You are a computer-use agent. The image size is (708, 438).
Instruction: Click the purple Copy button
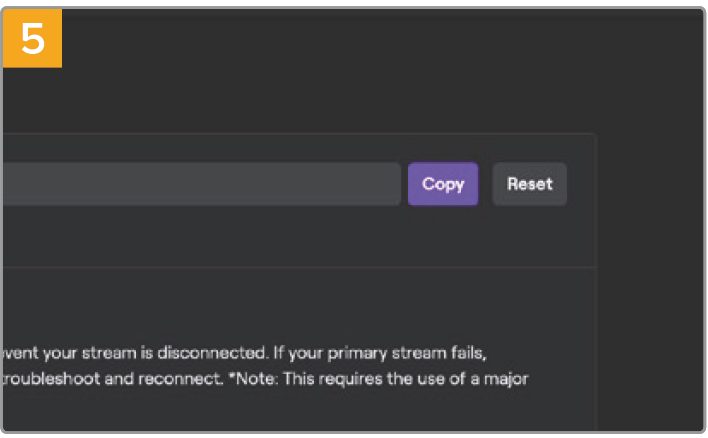point(442,184)
